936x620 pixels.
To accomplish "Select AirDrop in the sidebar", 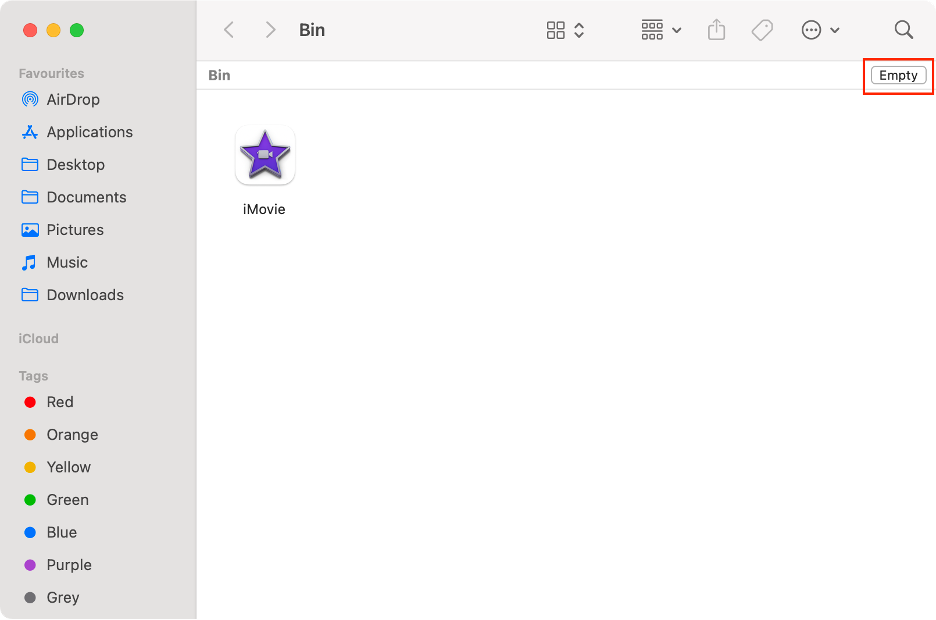I will tap(72, 99).
